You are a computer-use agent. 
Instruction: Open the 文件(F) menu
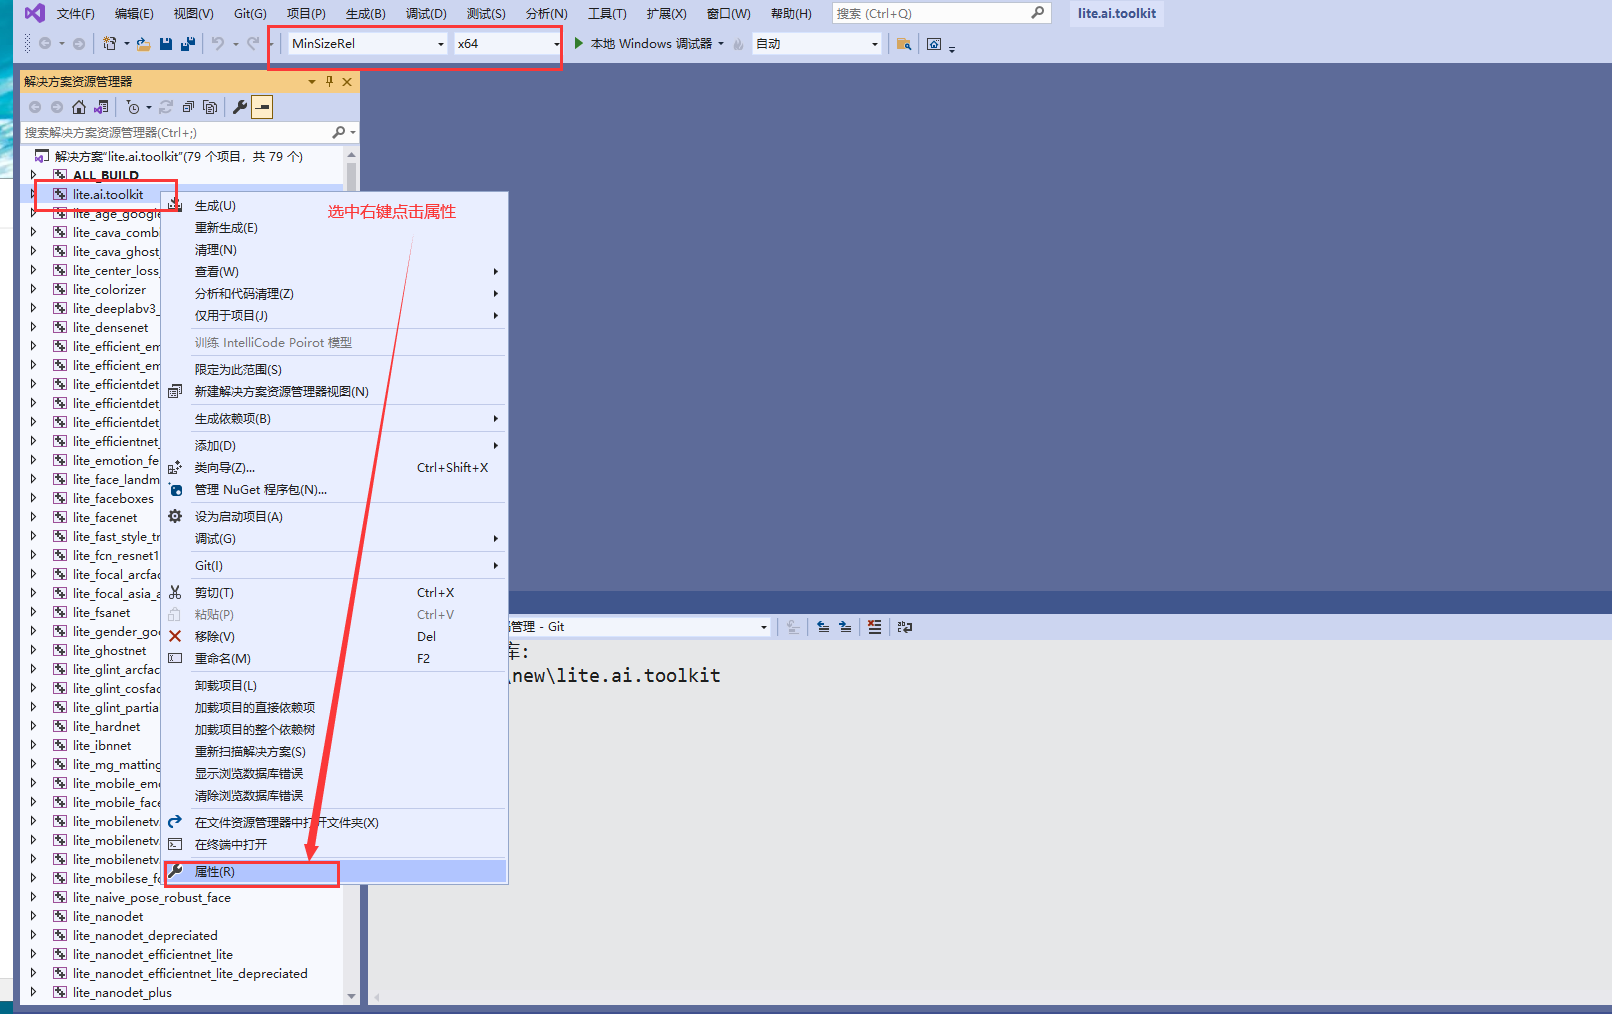[75, 13]
